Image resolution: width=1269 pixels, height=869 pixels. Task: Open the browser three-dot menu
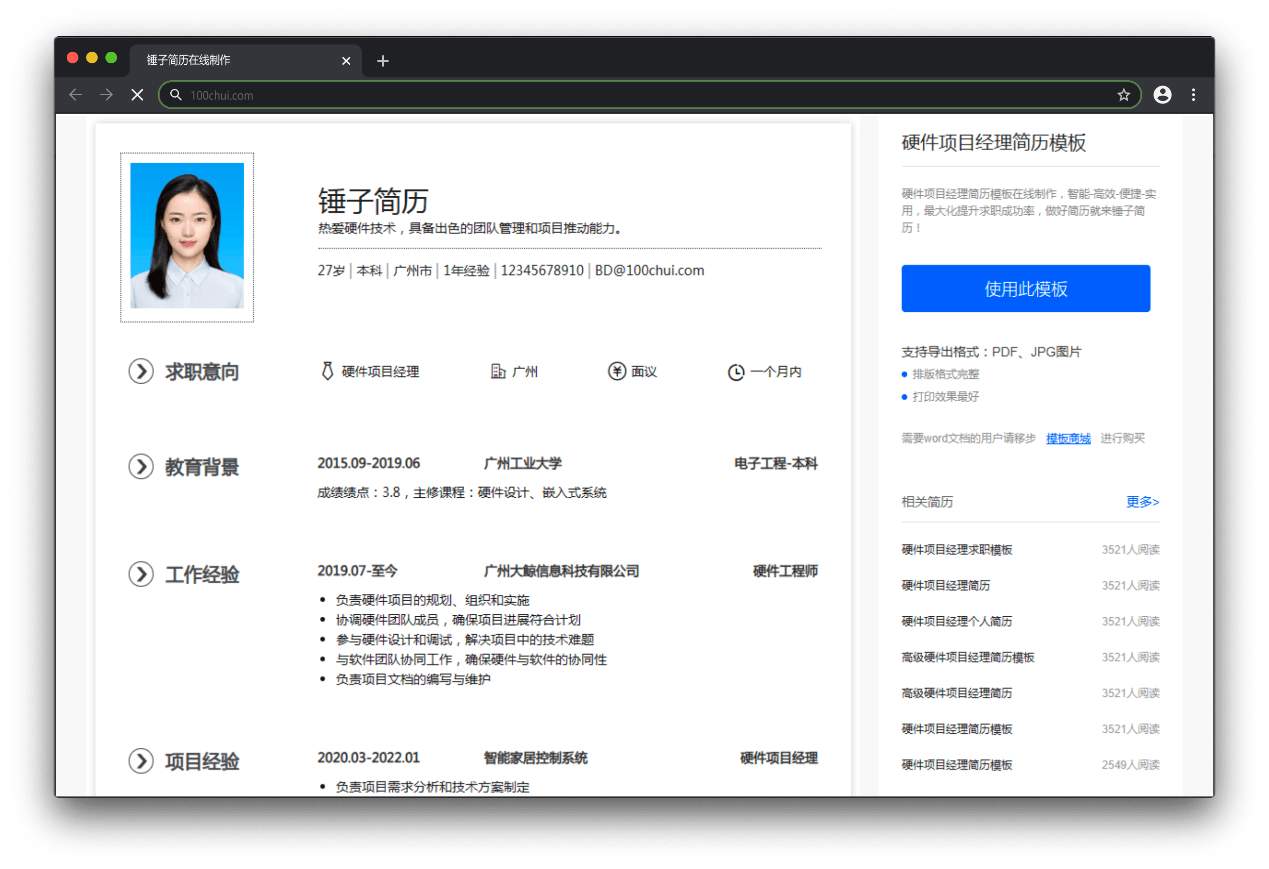(x=1193, y=95)
